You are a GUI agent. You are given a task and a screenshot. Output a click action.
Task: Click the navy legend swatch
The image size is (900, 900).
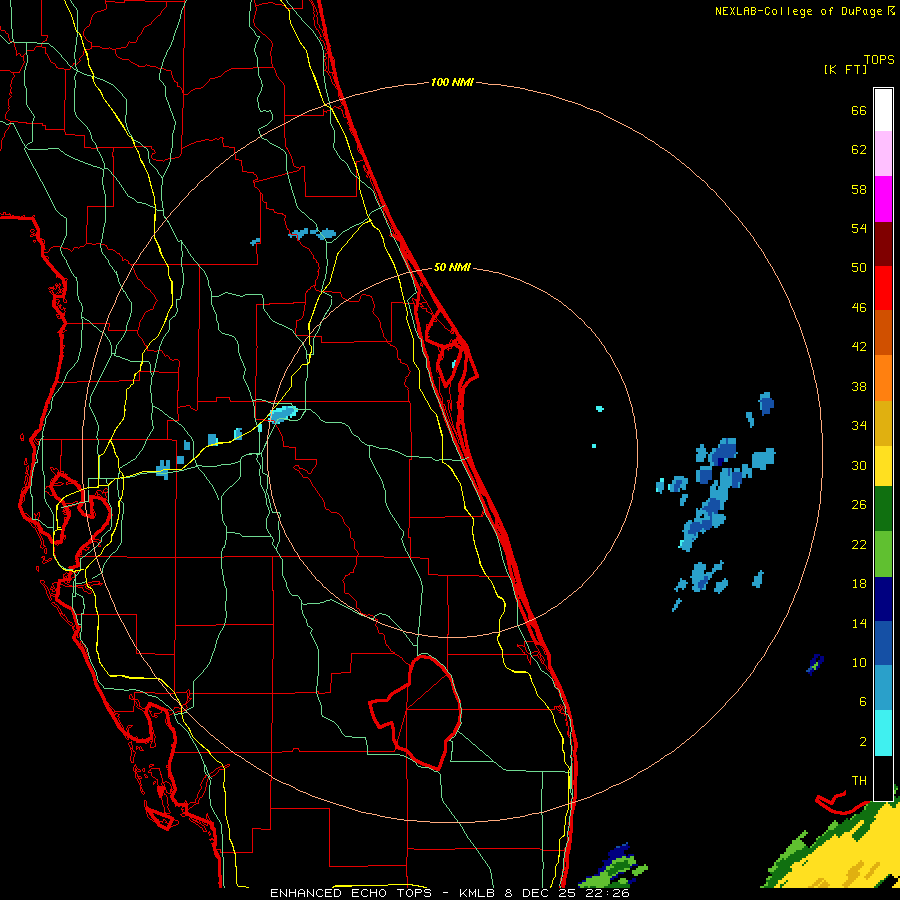tap(883, 599)
